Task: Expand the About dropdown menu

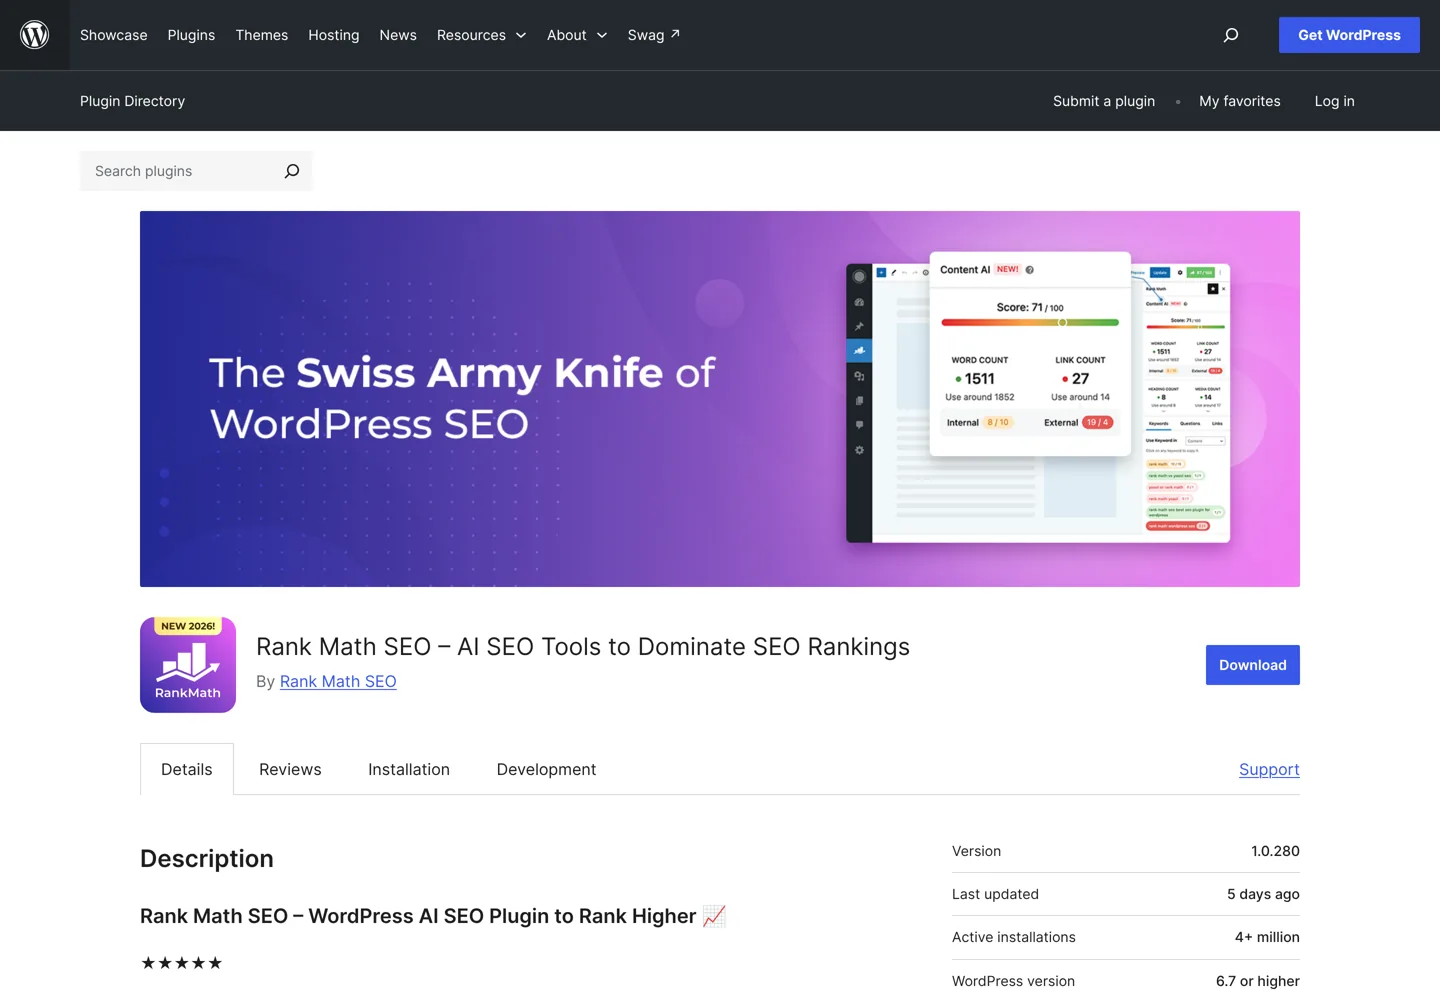Action: [x=577, y=35]
